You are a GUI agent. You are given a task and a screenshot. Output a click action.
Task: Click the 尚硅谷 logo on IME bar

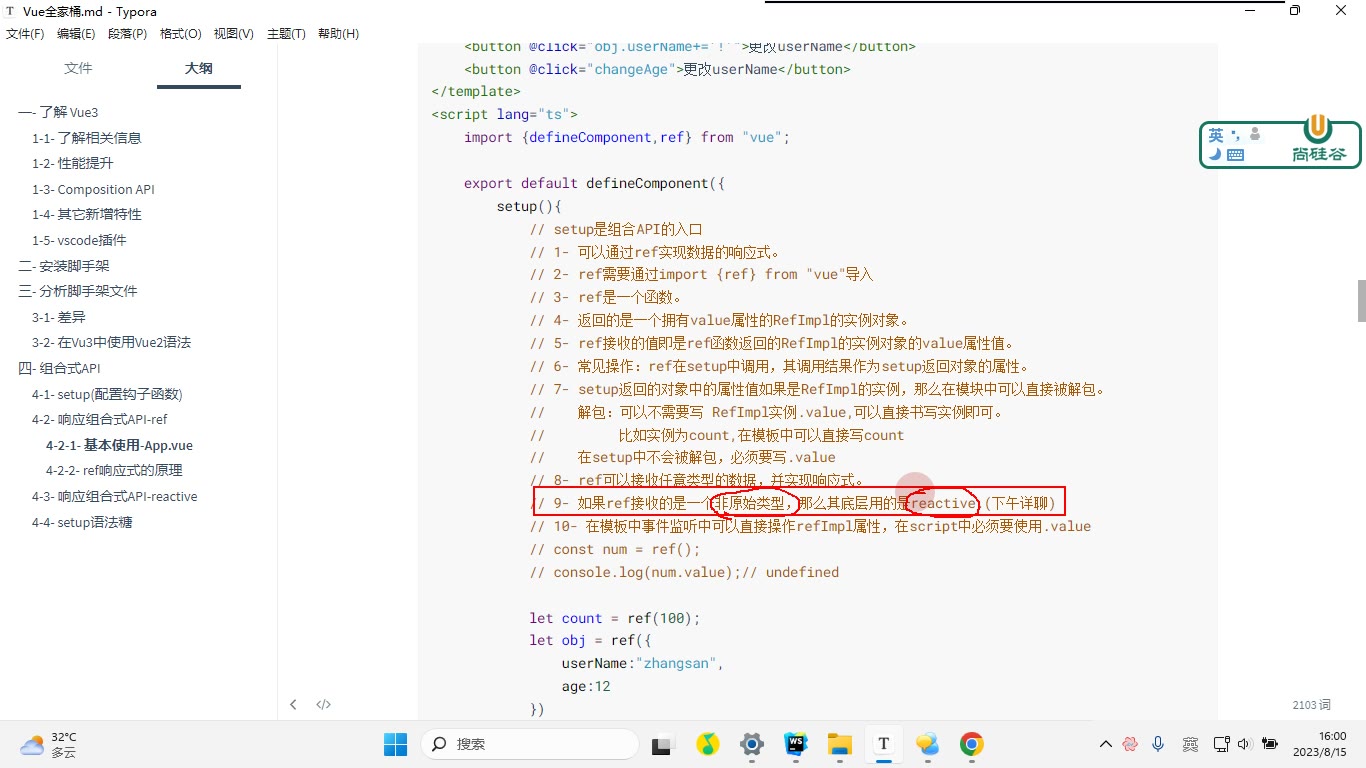tap(1318, 140)
